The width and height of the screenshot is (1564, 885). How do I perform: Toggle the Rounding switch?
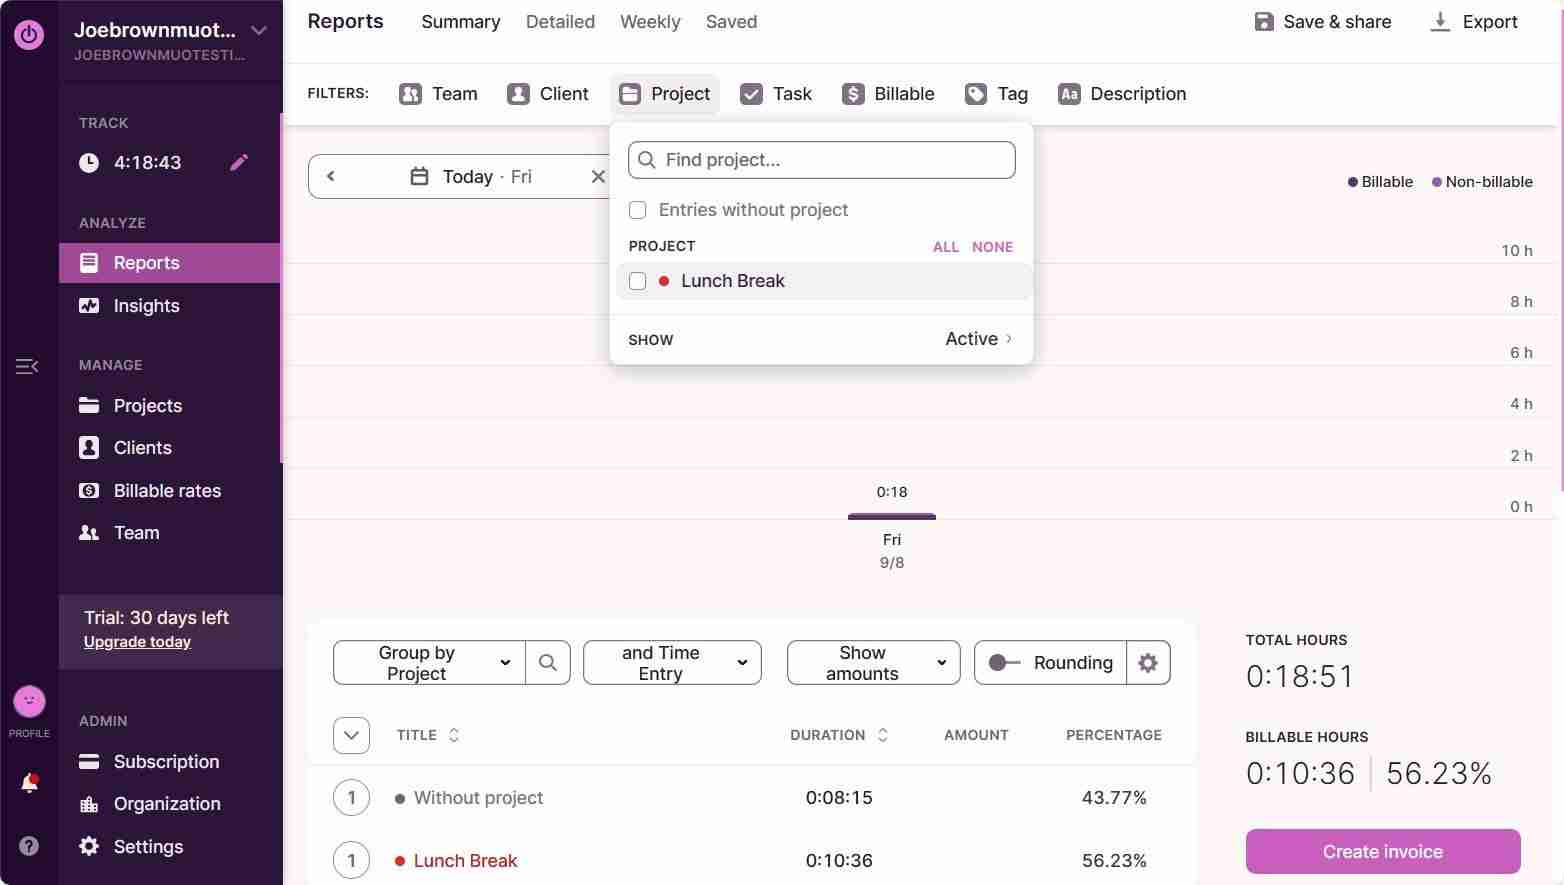pos(1003,663)
